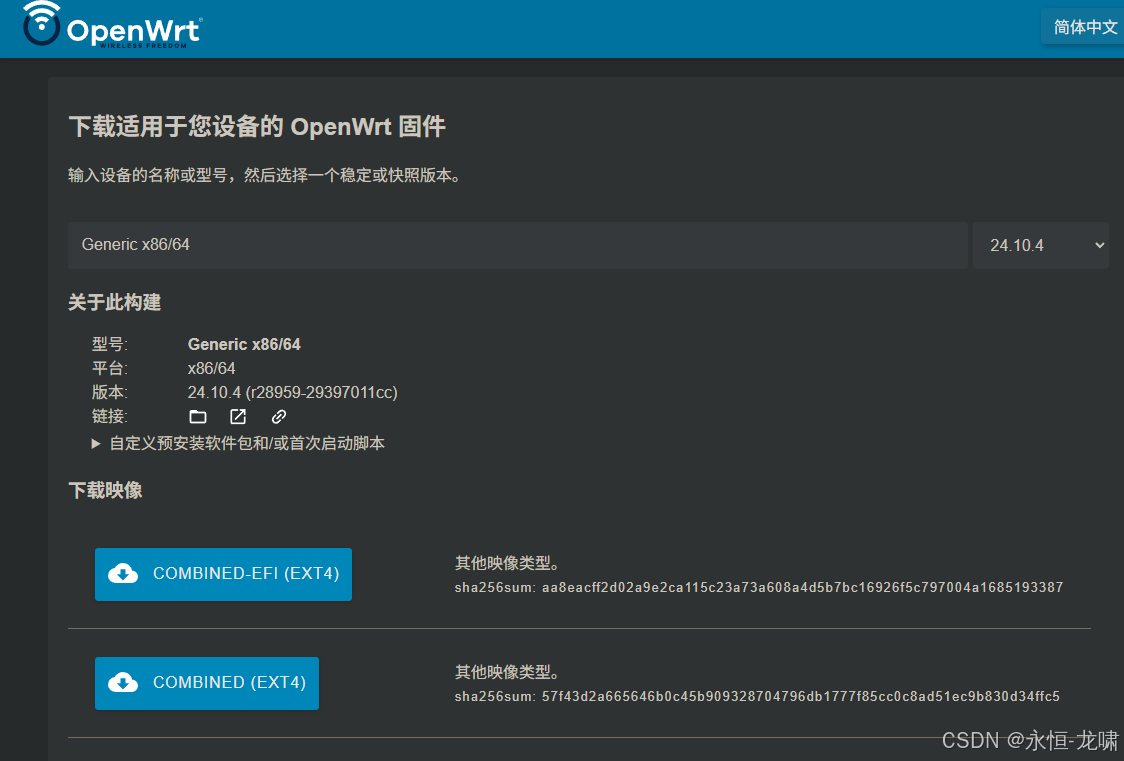Download the COMBINED-EFI (EXT4) image
Screen dimensions: 1124x761
pos(223,574)
